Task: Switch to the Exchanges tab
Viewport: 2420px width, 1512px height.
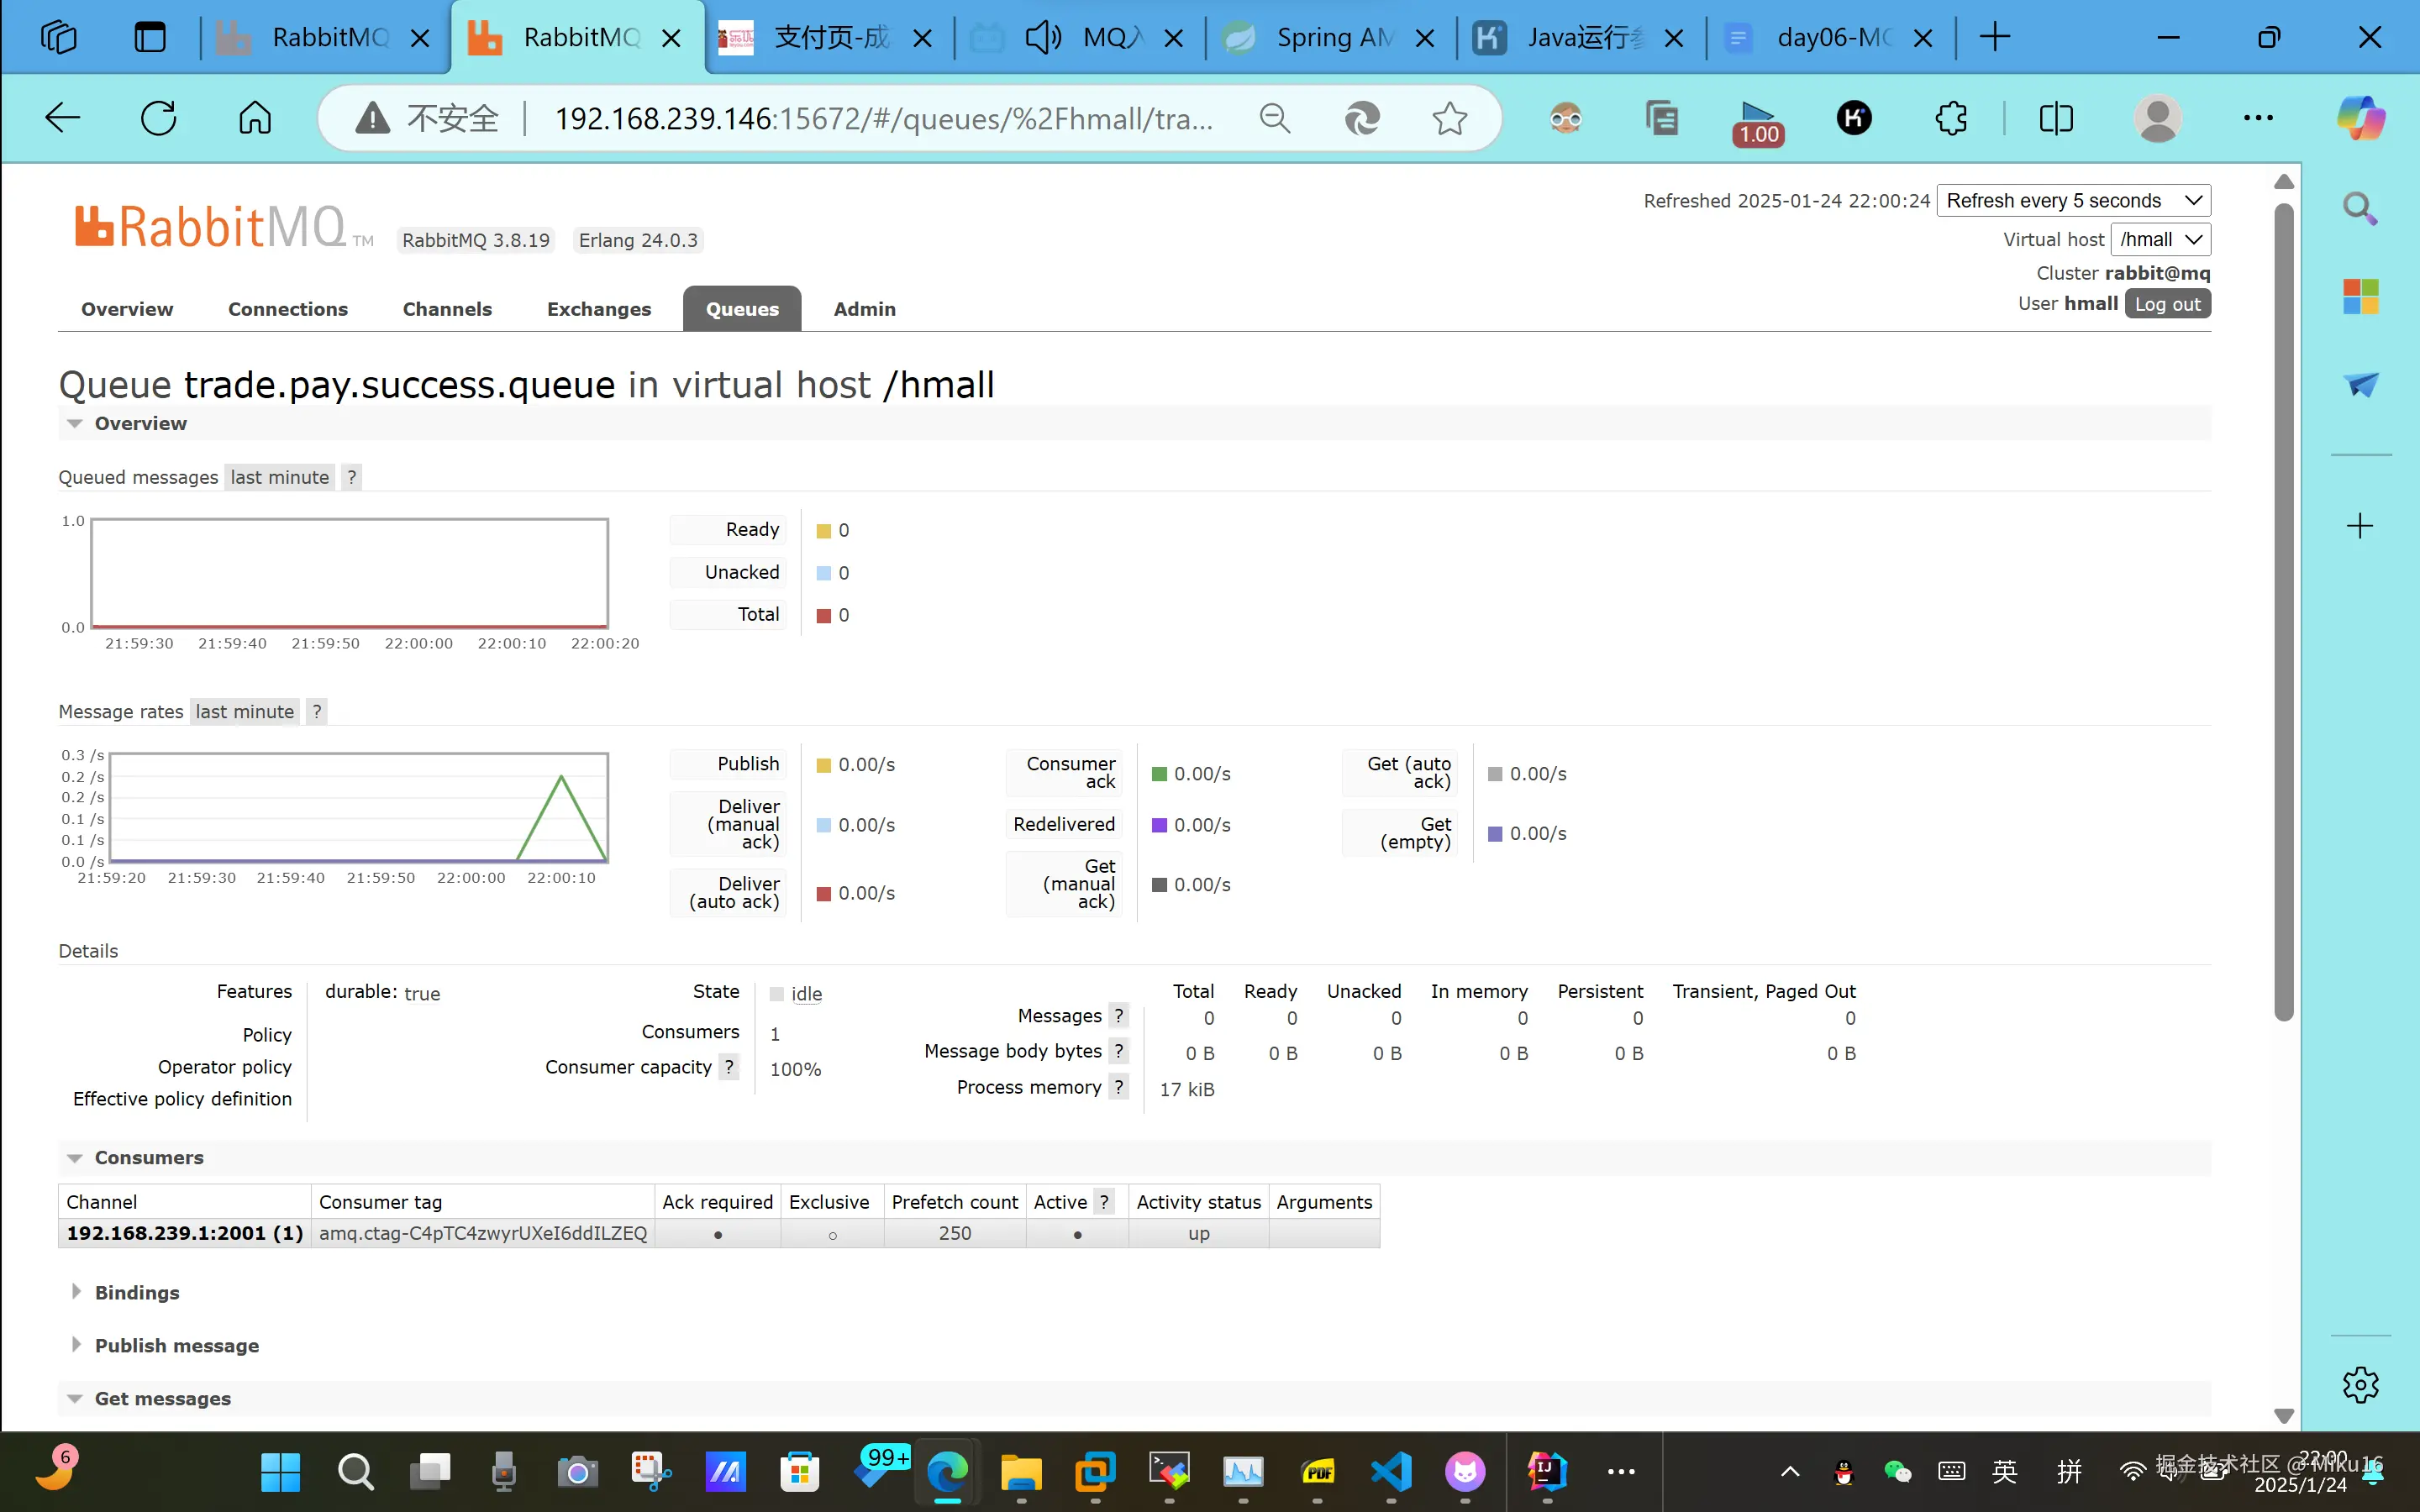Action: click(x=598, y=309)
